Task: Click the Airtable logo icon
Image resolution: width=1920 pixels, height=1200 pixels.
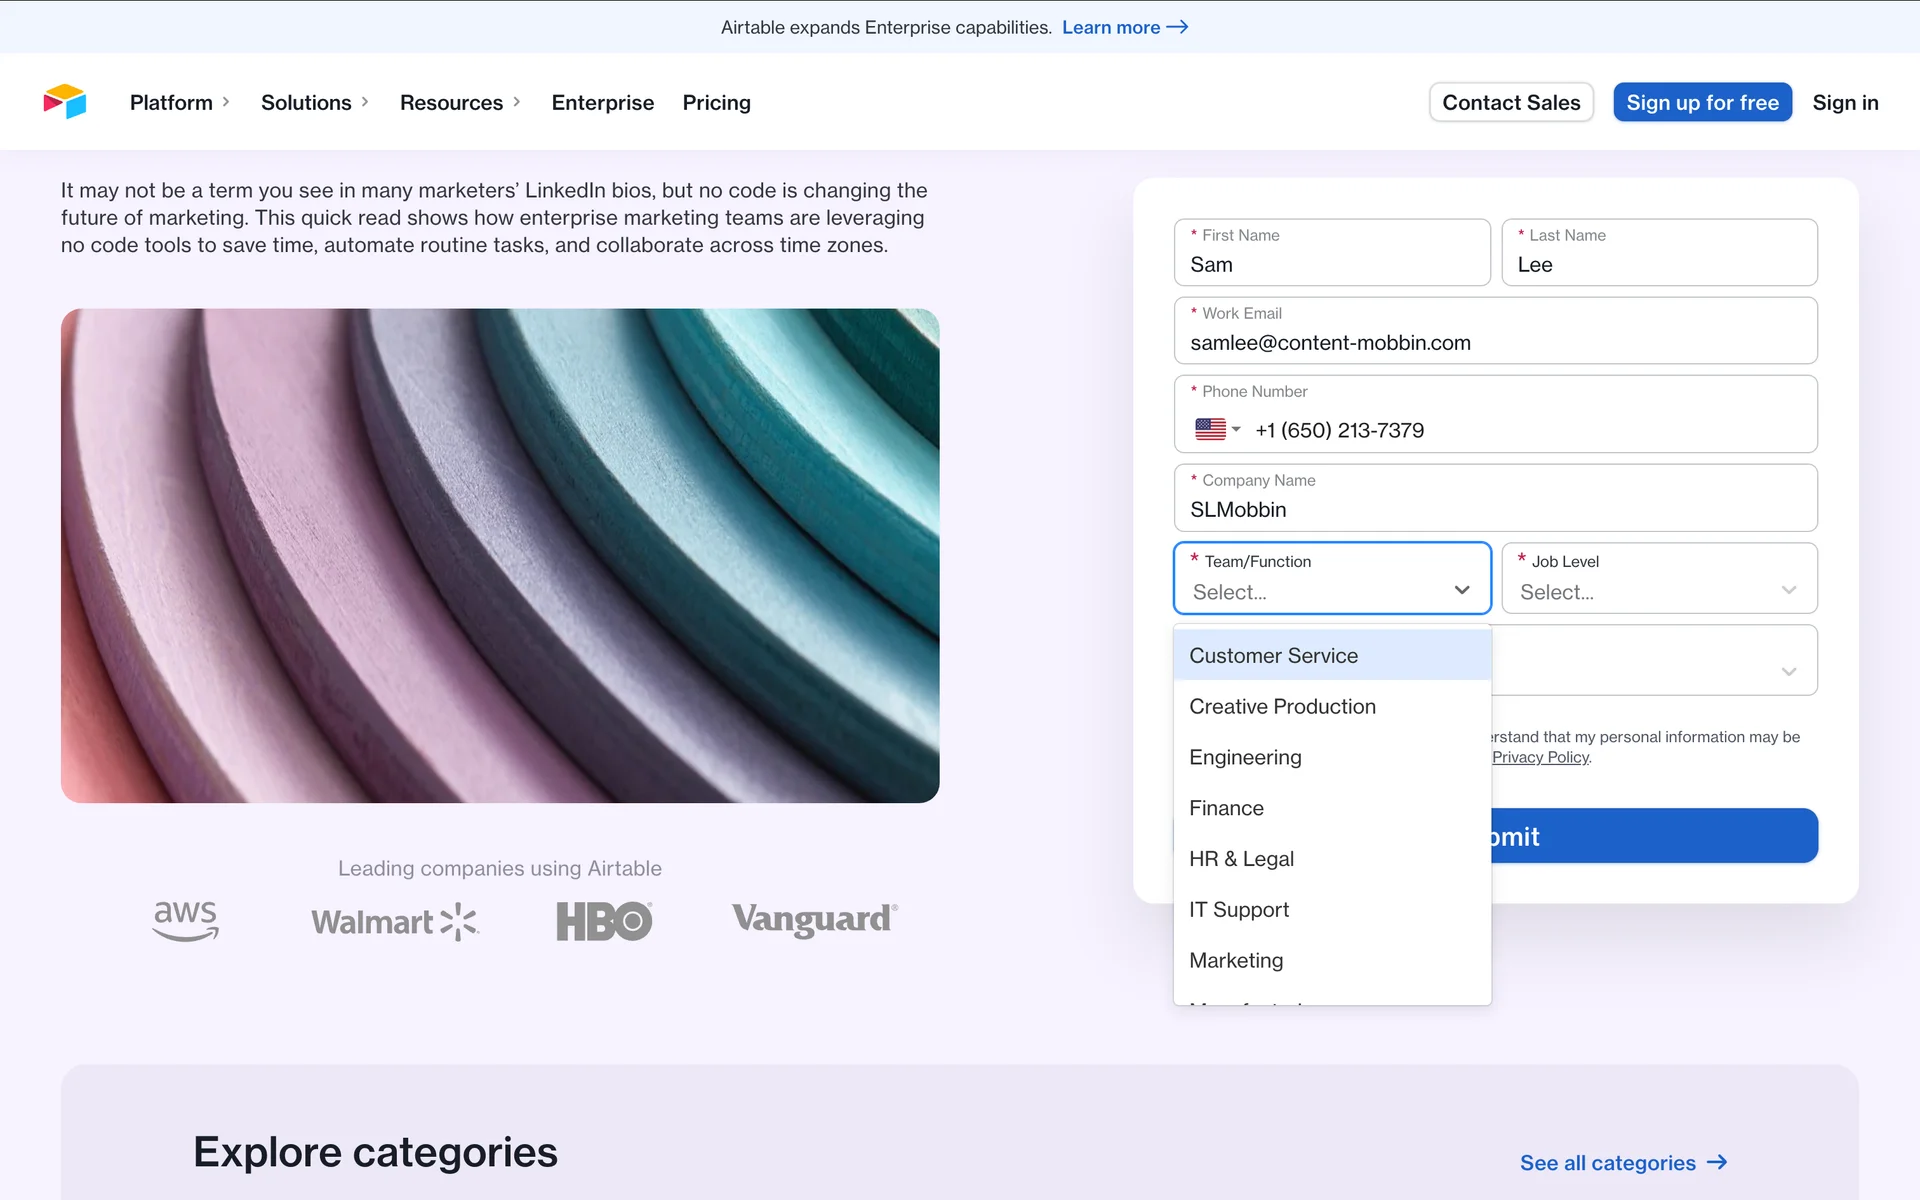Action: (x=65, y=102)
